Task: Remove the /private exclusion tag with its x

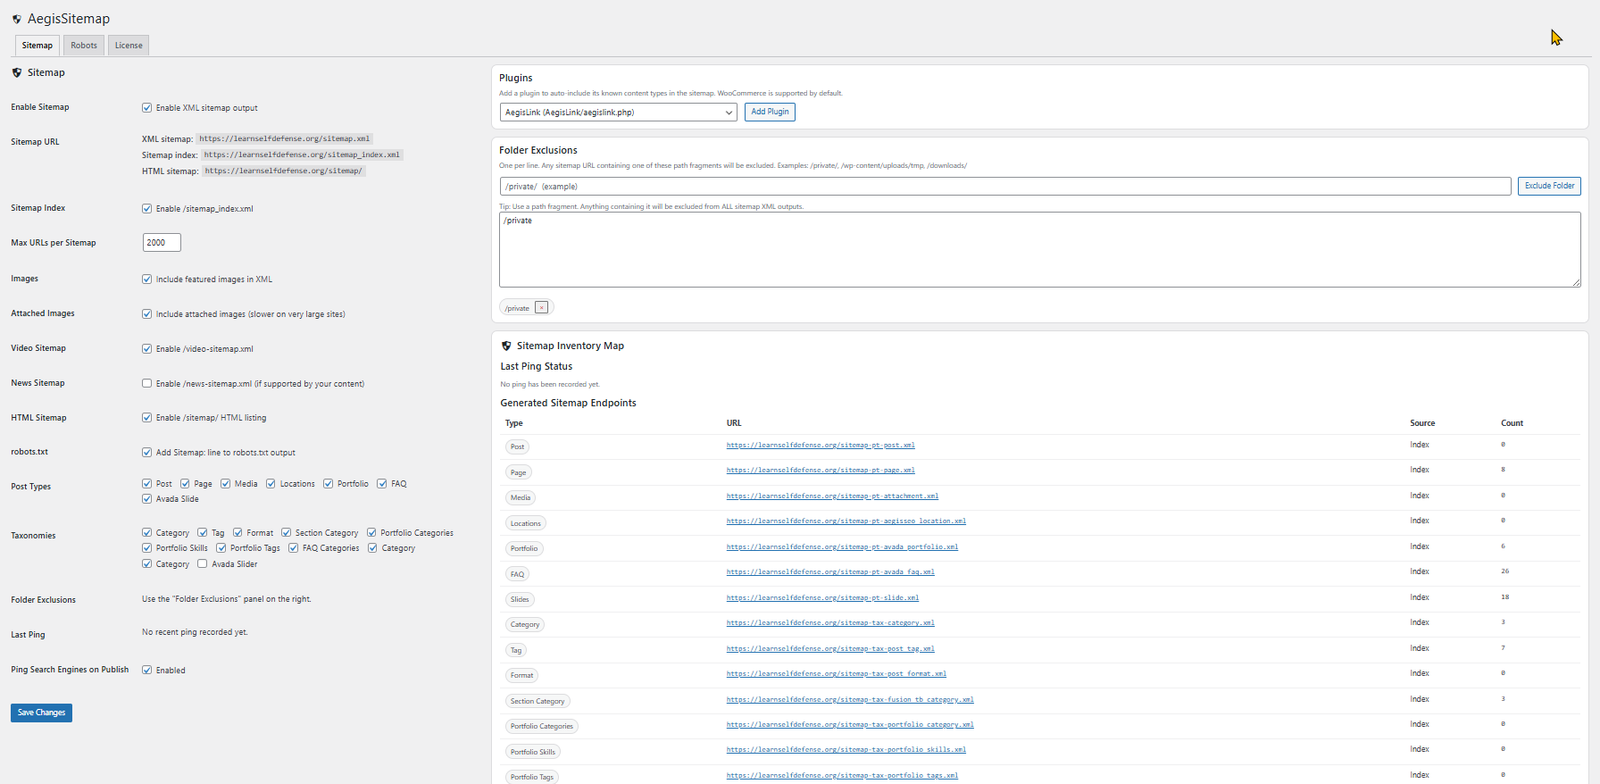Action: pos(541,308)
